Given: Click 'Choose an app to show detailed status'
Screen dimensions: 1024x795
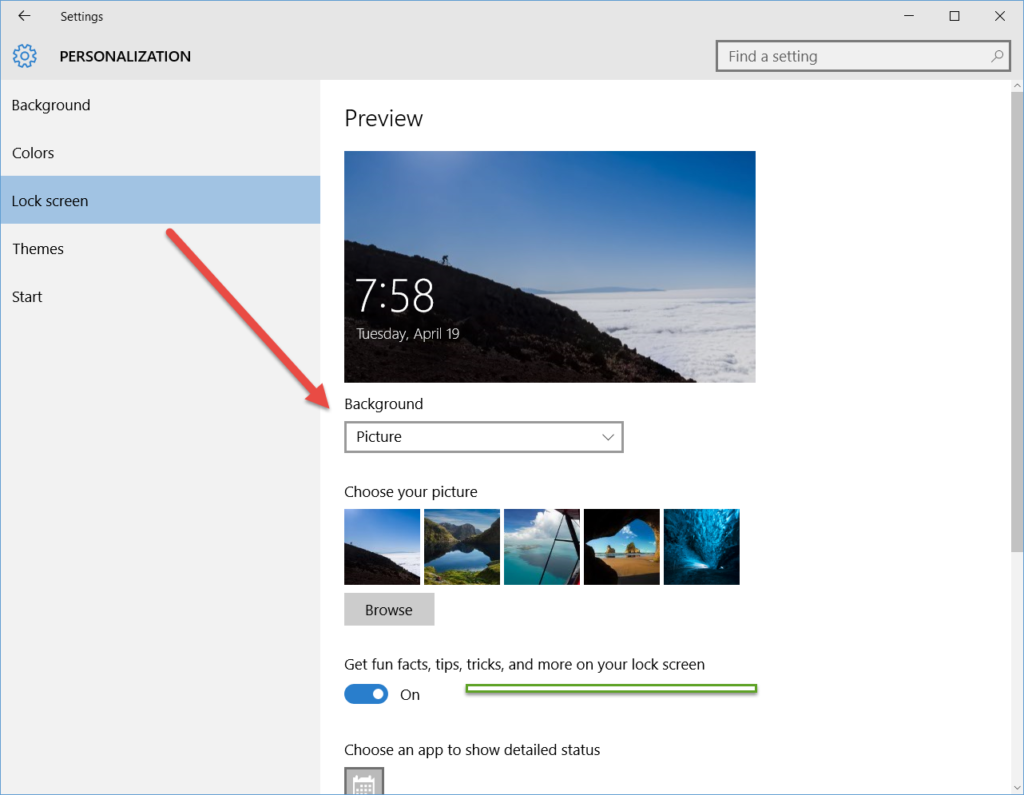Looking at the screenshot, I should (x=472, y=749).
